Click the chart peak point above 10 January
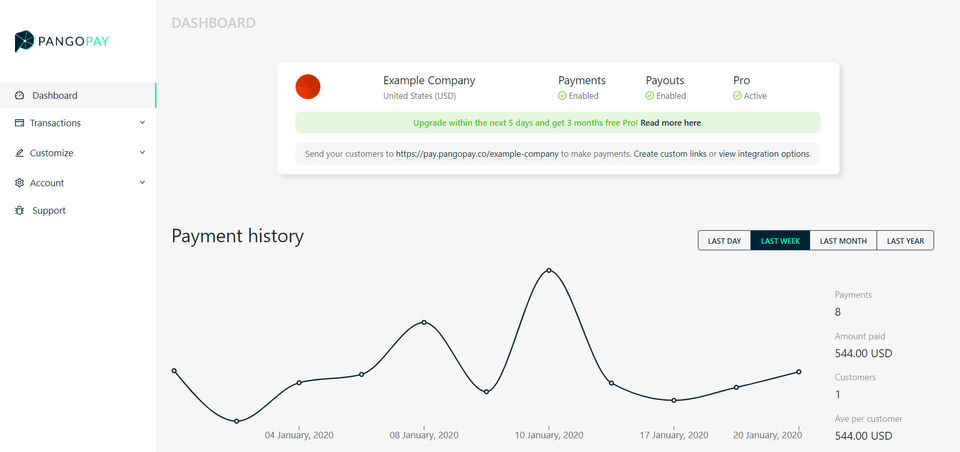 pyautogui.click(x=549, y=270)
